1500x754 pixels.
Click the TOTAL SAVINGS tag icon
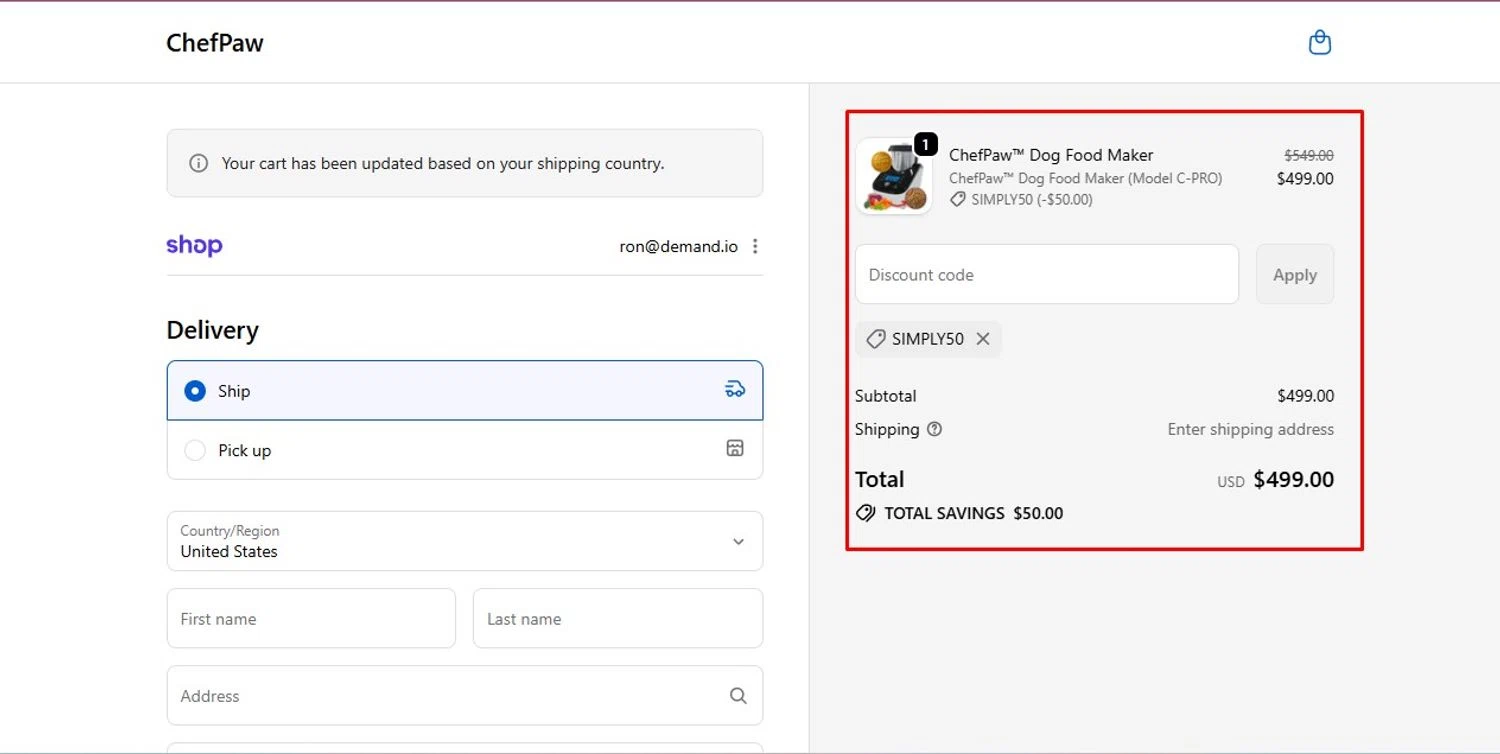click(x=866, y=513)
